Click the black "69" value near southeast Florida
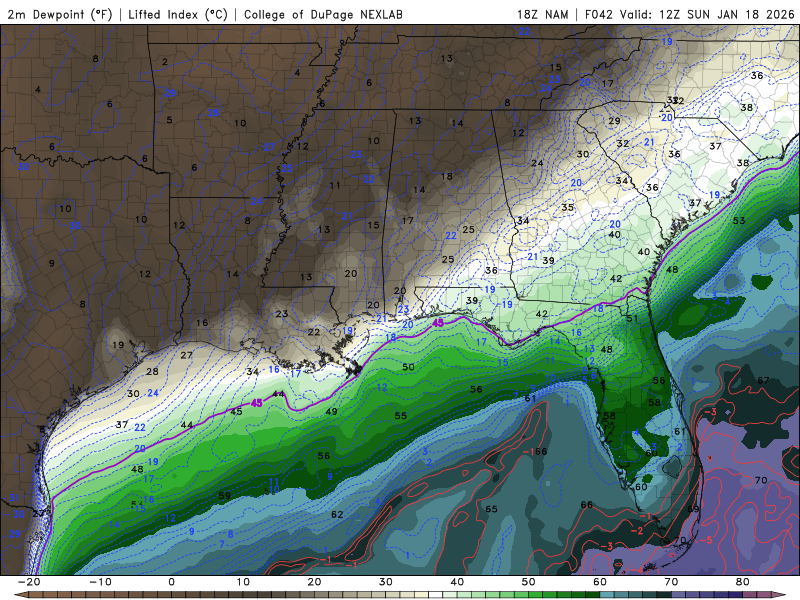 coord(693,509)
